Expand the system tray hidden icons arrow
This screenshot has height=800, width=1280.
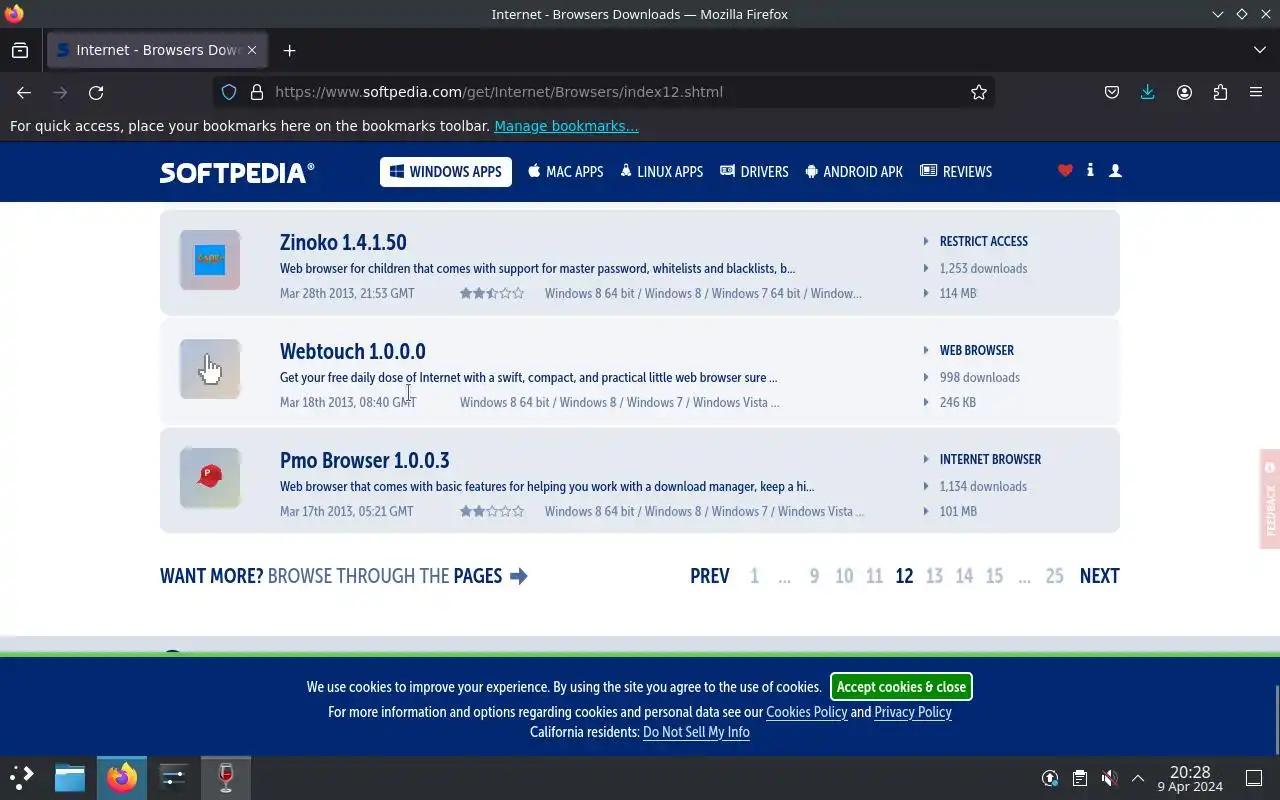pyautogui.click(x=1138, y=778)
